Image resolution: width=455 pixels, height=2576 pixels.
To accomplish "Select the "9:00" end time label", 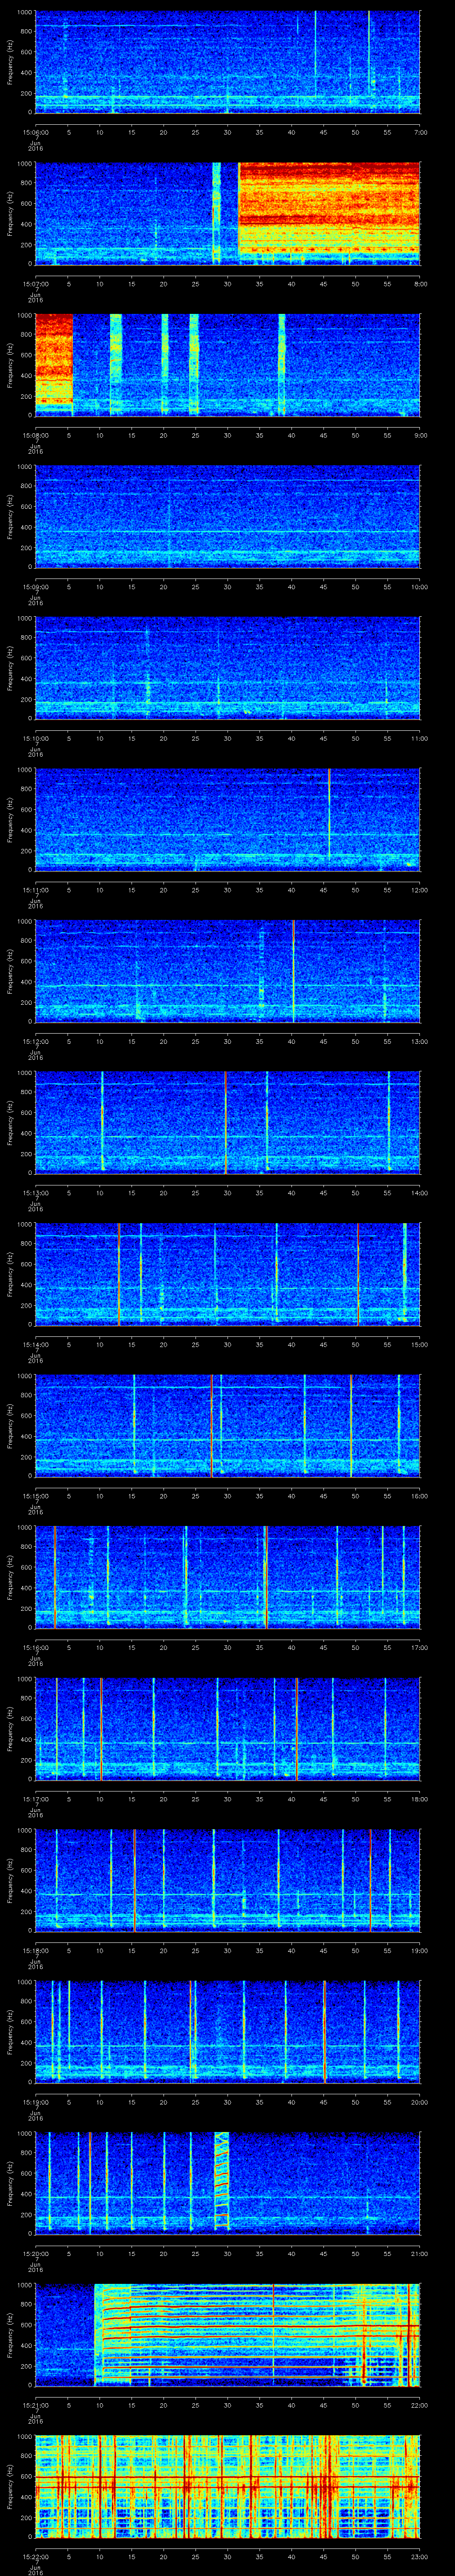I will point(420,435).
